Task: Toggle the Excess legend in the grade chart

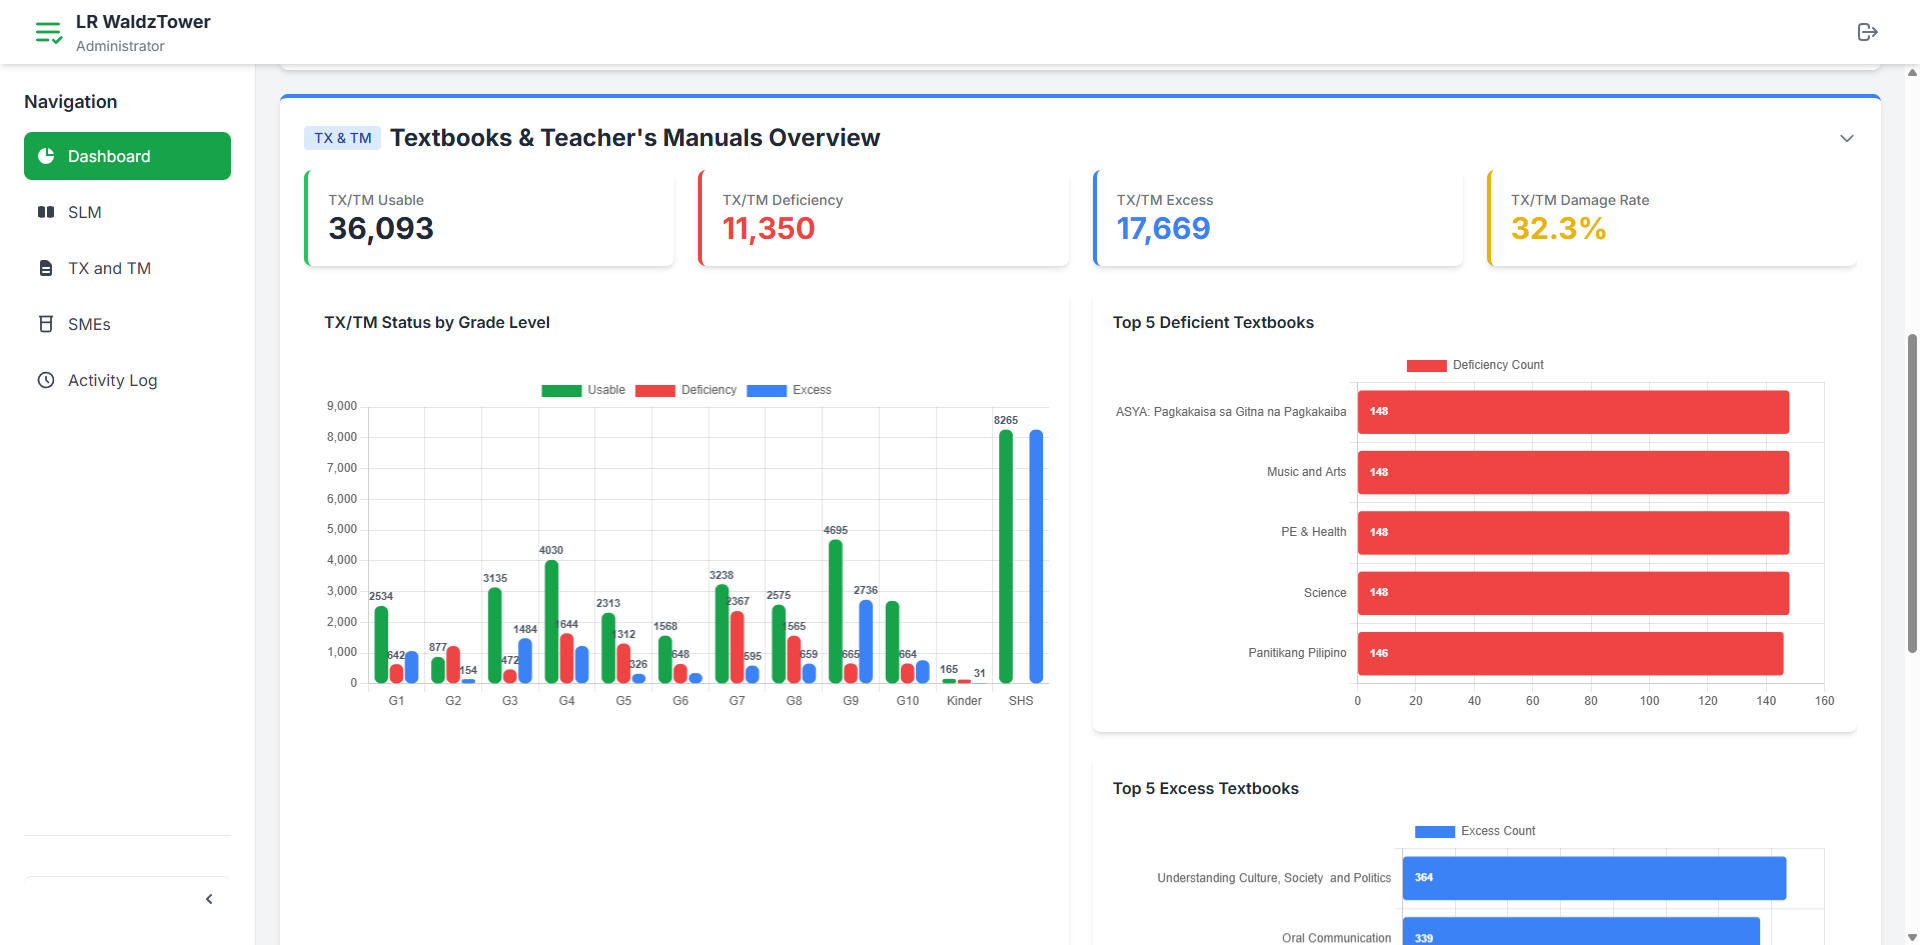Action: [x=789, y=390]
